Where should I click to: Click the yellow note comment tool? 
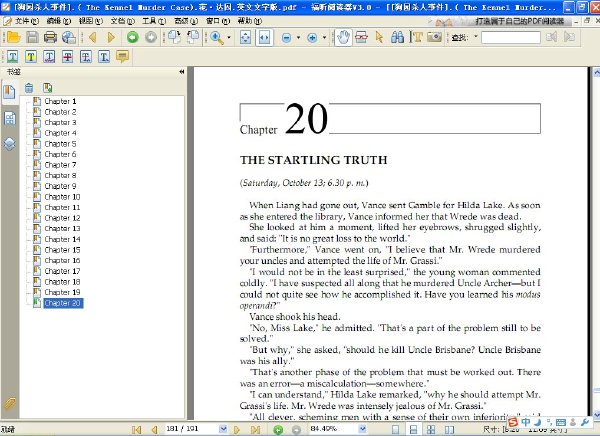click(x=122, y=57)
